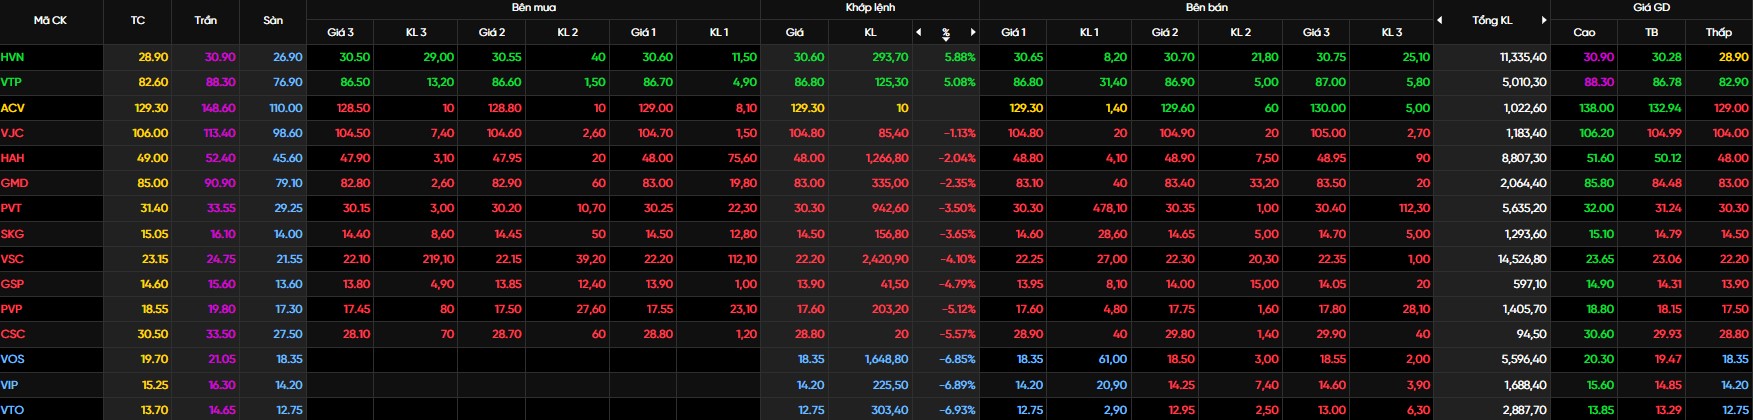Click the Thấp column header
Viewport: 1753px width, 420px height.
tap(1719, 32)
